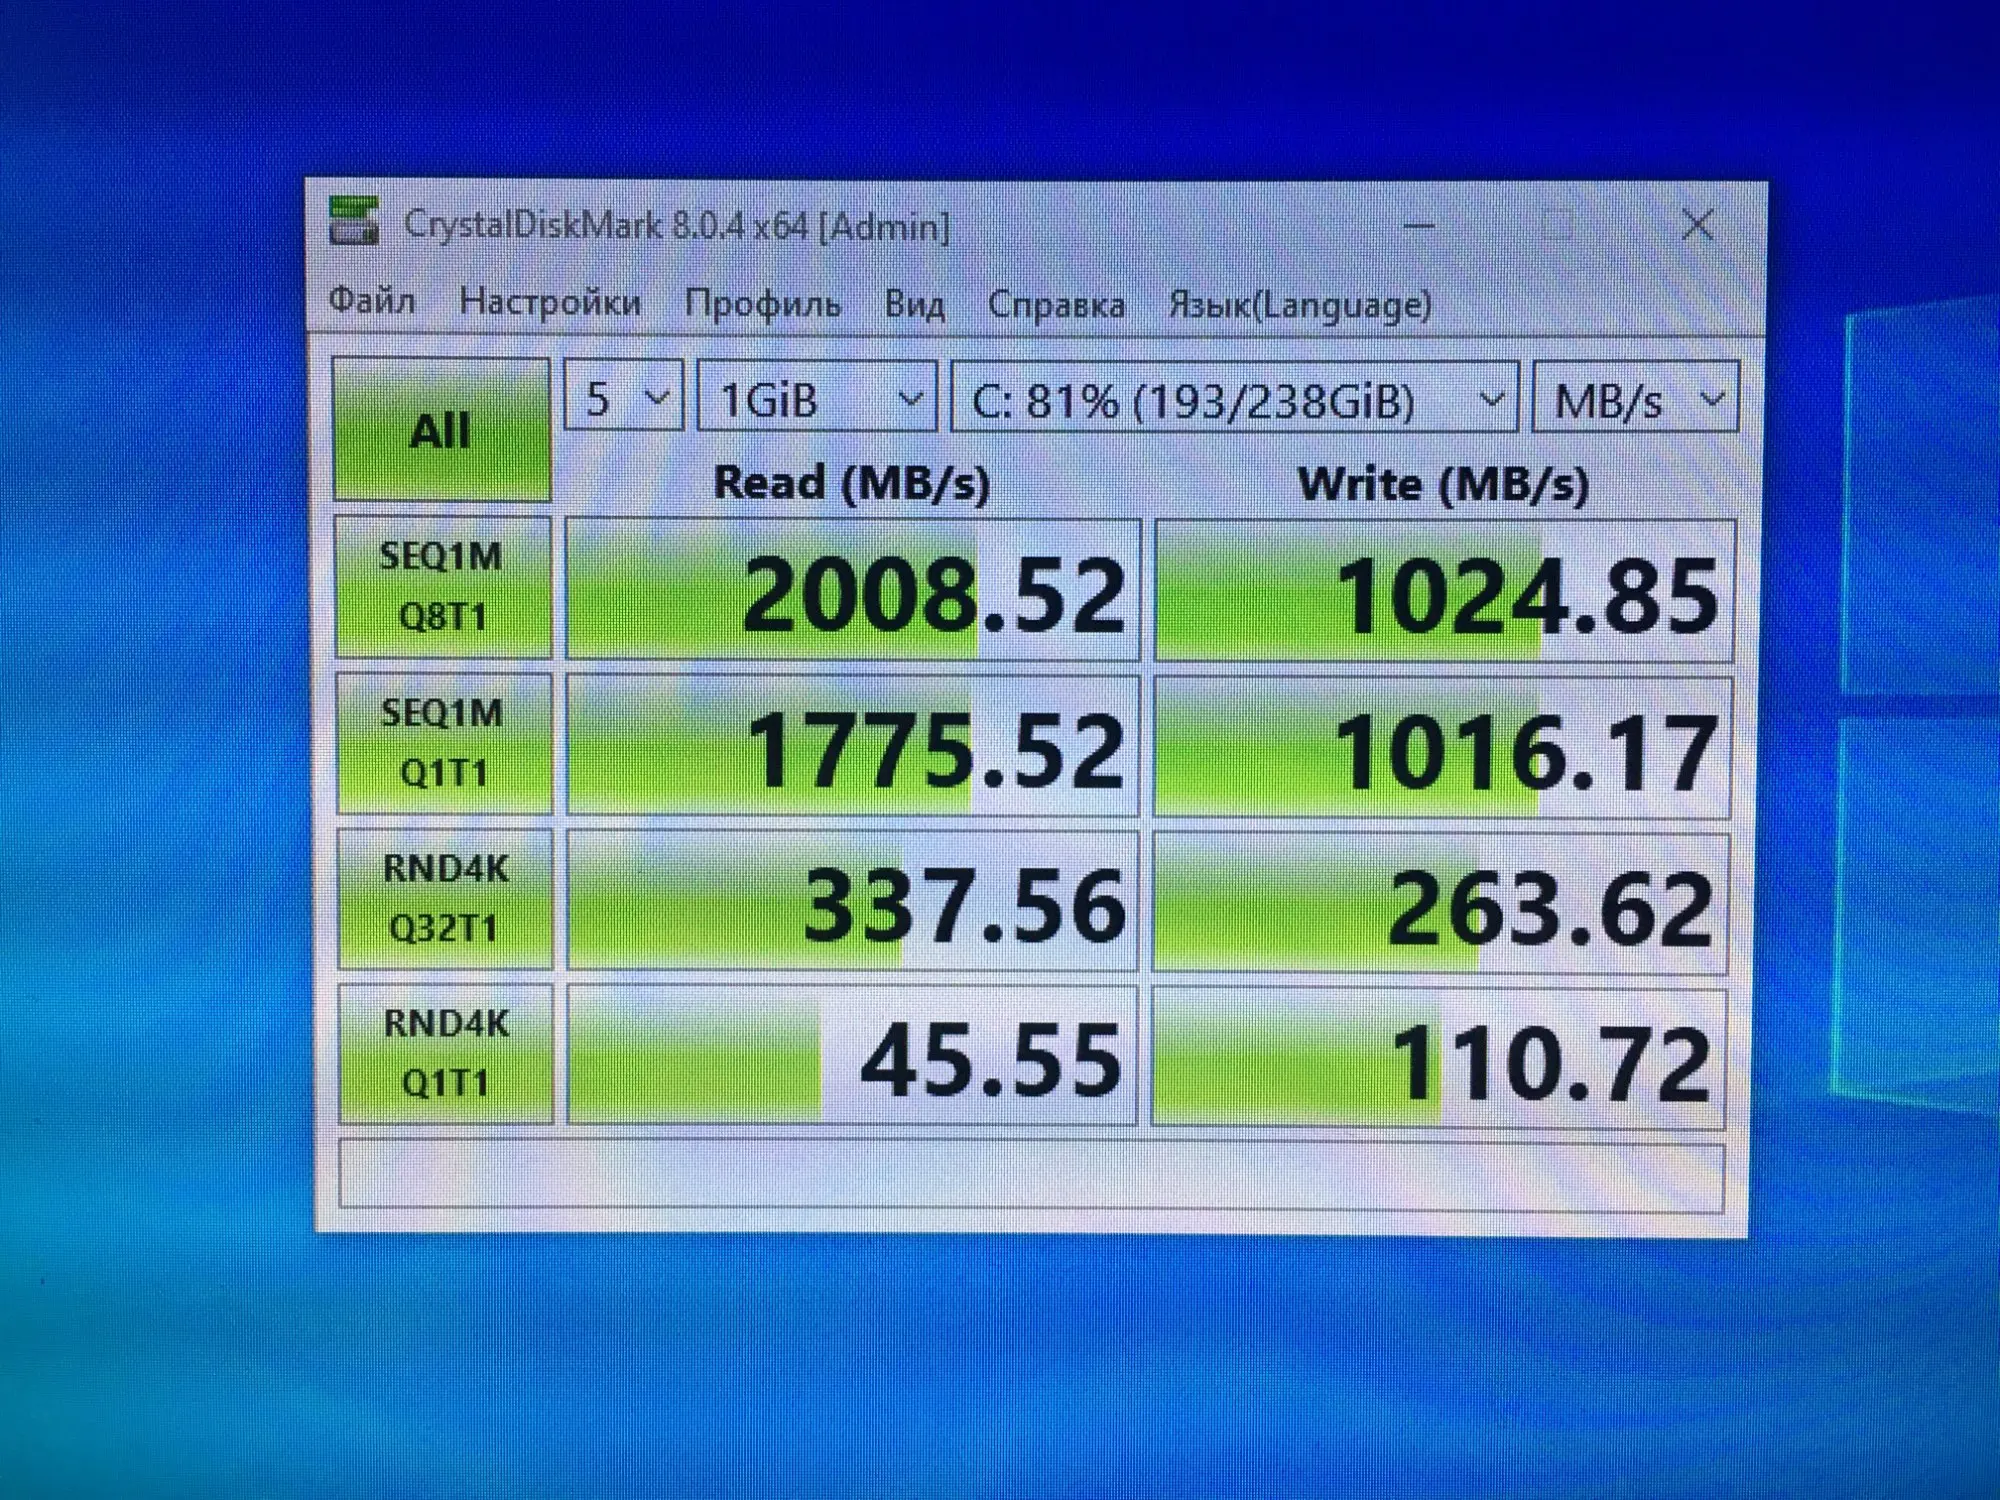This screenshot has width=2000, height=1500.
Task: Expand the 1GiB test size dropdown
Action: tap(817, 399)
